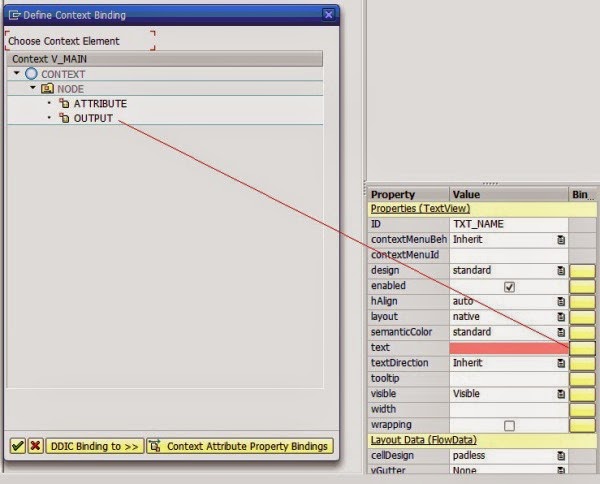Click the binding button for tooltip property

click(x=582, y=379)
